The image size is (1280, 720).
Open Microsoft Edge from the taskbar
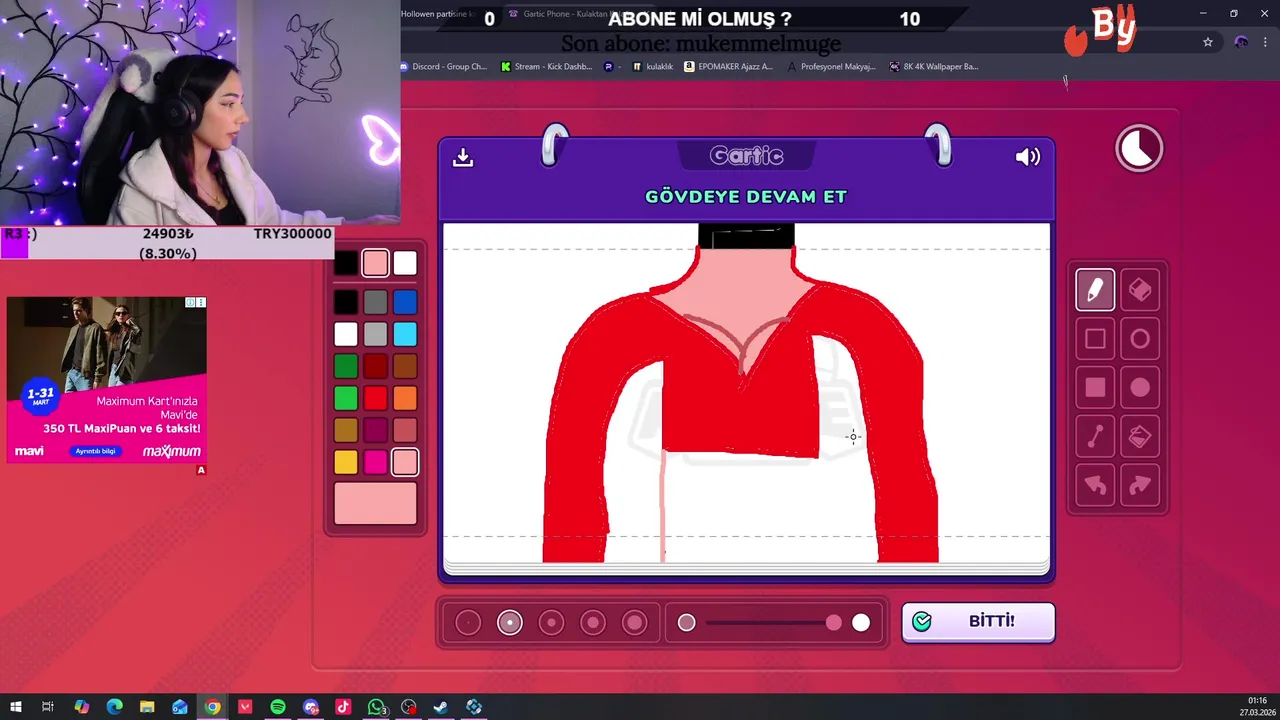[114, 707]
